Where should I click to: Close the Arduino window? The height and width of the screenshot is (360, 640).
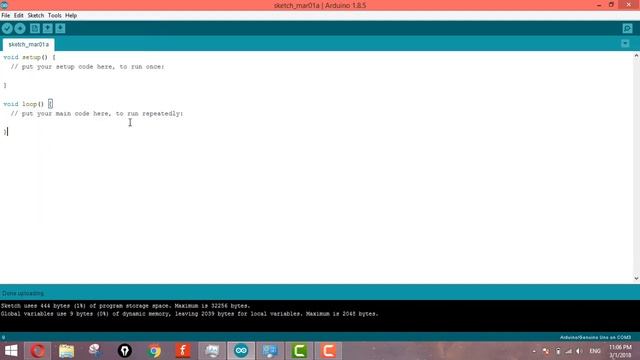tap(629, 5)
